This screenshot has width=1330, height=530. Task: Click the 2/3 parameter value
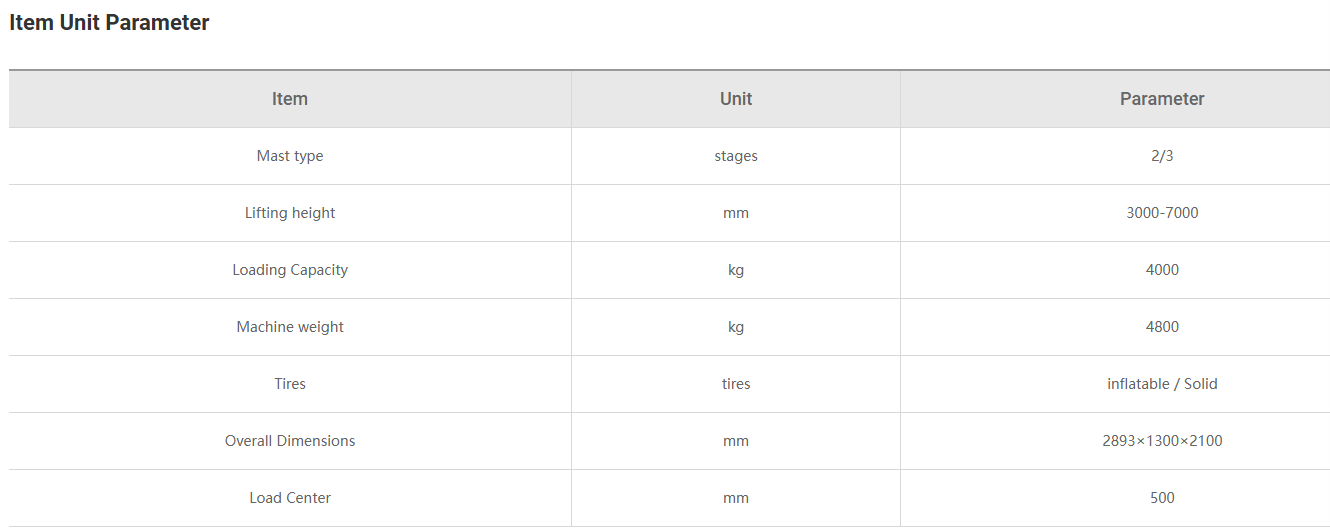click(1162, 156)
